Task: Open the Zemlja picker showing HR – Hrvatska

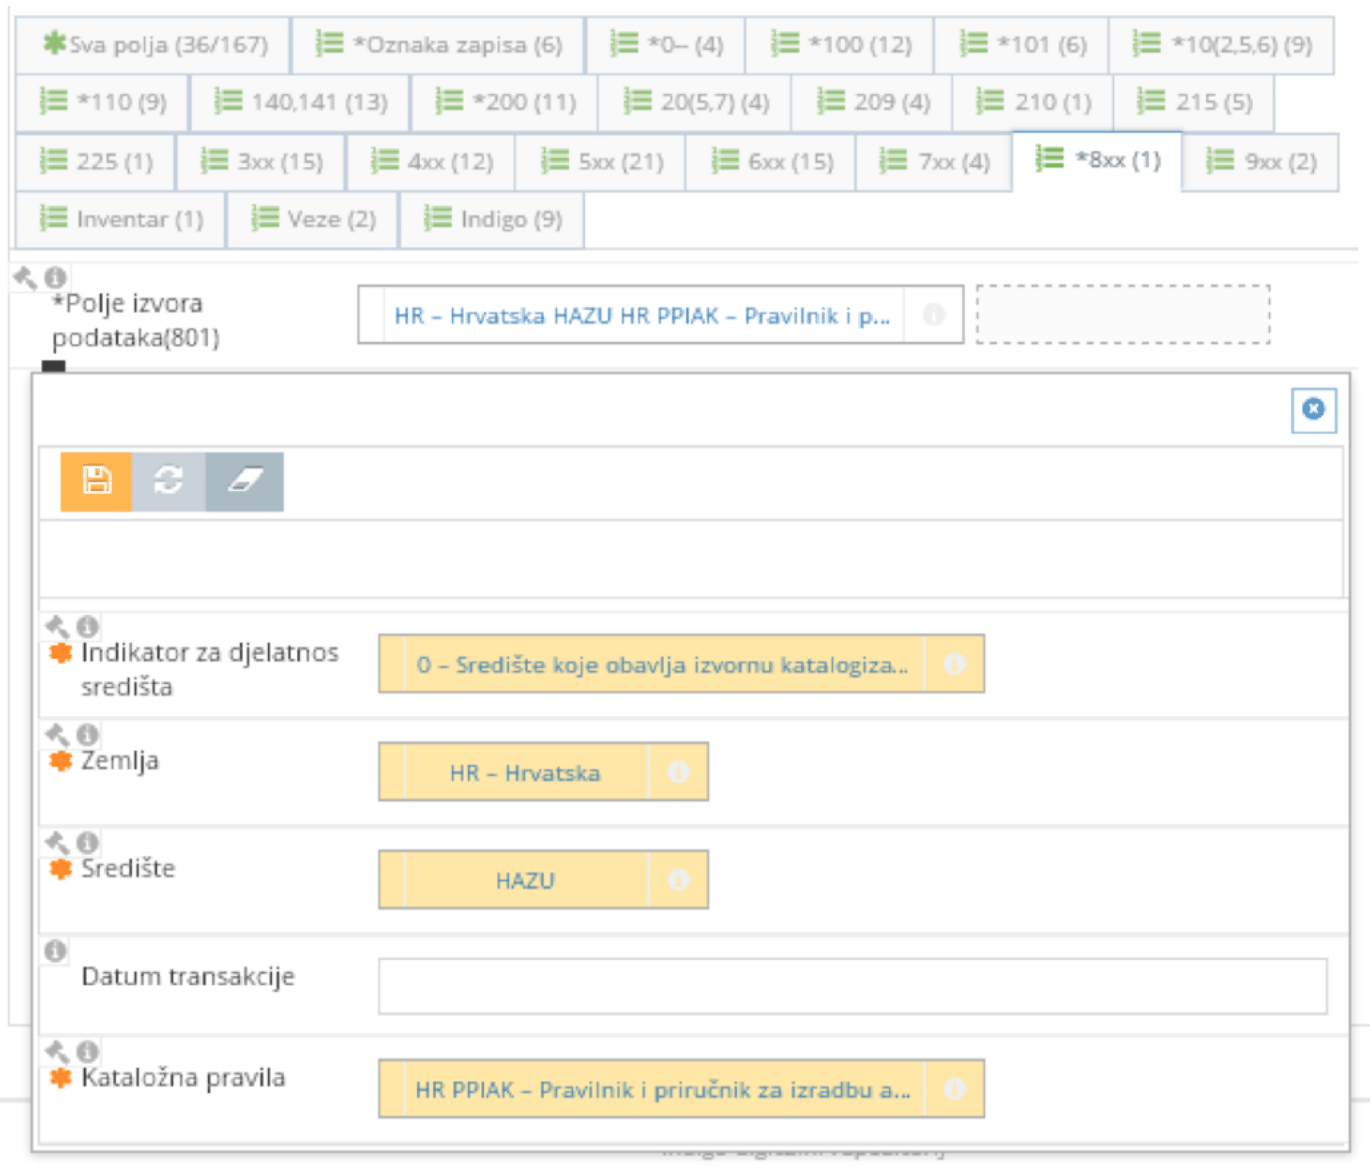Action: (x=525, y=772)
